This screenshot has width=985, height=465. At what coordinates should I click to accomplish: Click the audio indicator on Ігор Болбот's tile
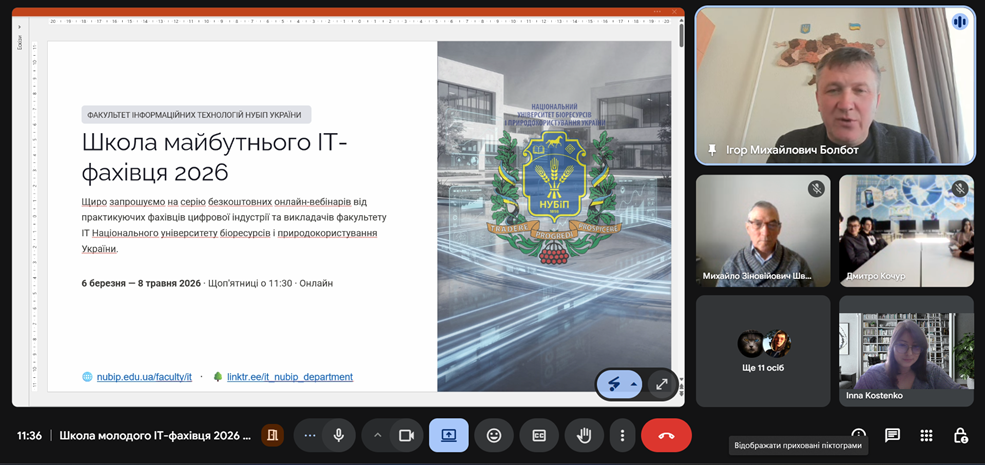pyautogui.click(x=959, y=22)
